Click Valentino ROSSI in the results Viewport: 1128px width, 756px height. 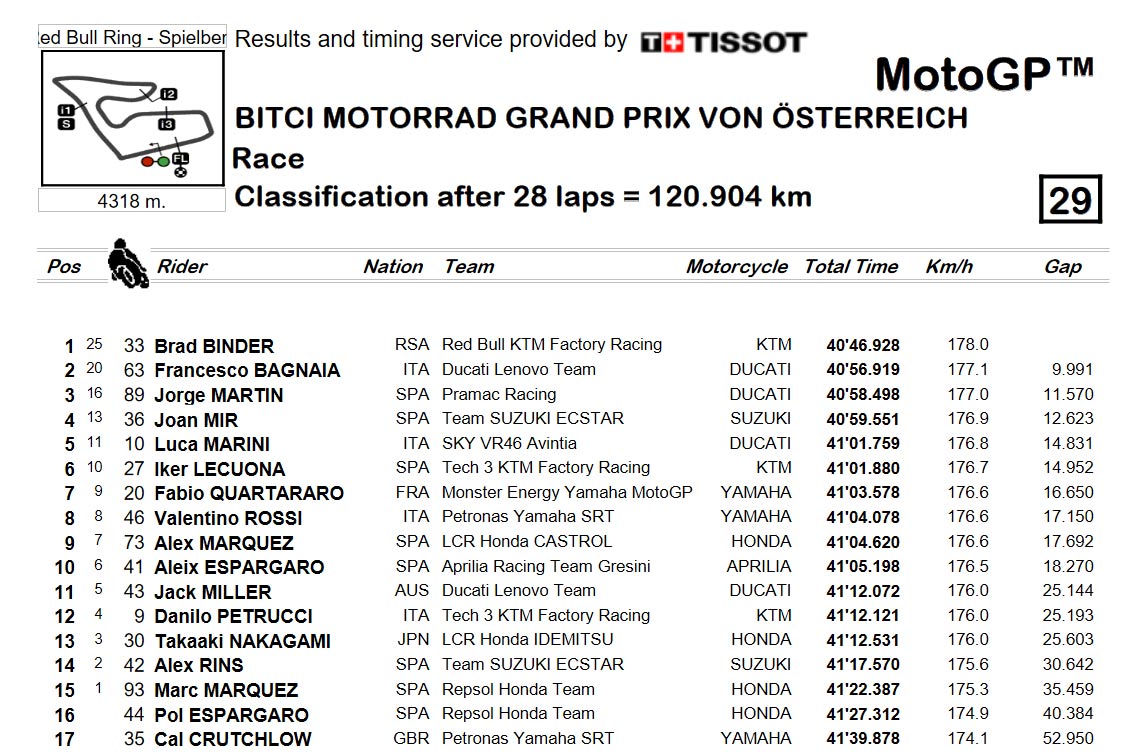[228, 518]
